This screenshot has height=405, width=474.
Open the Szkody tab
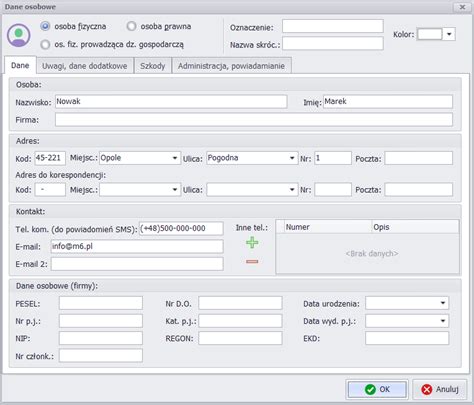[153, 66]
